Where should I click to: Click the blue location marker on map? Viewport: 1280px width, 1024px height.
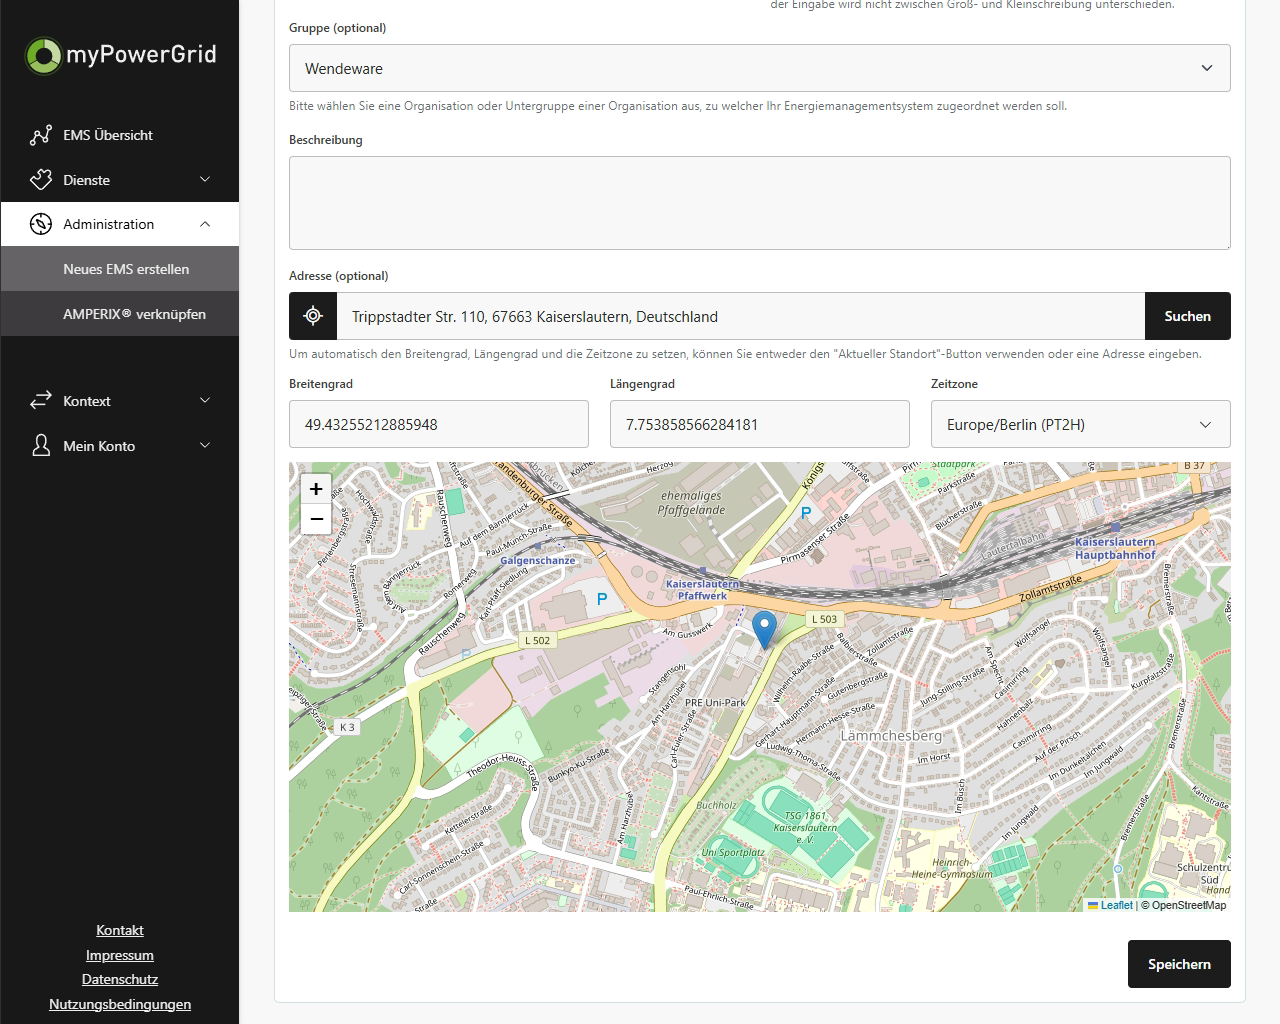(764, 630)
